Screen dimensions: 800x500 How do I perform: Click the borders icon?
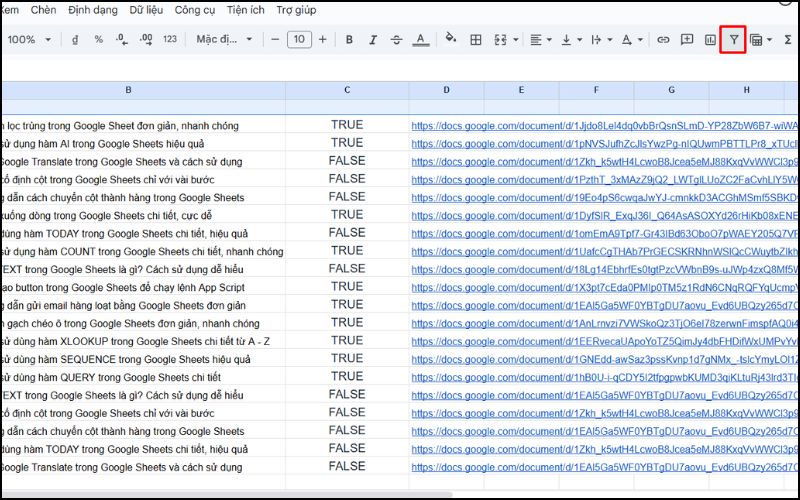click(x=476, y=40)
